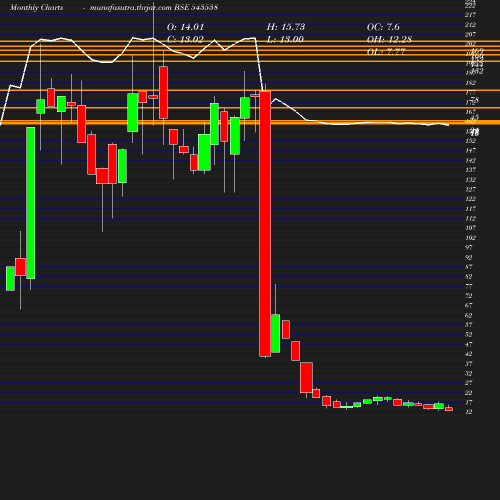Click the 52 price axis label

[469, 334]
